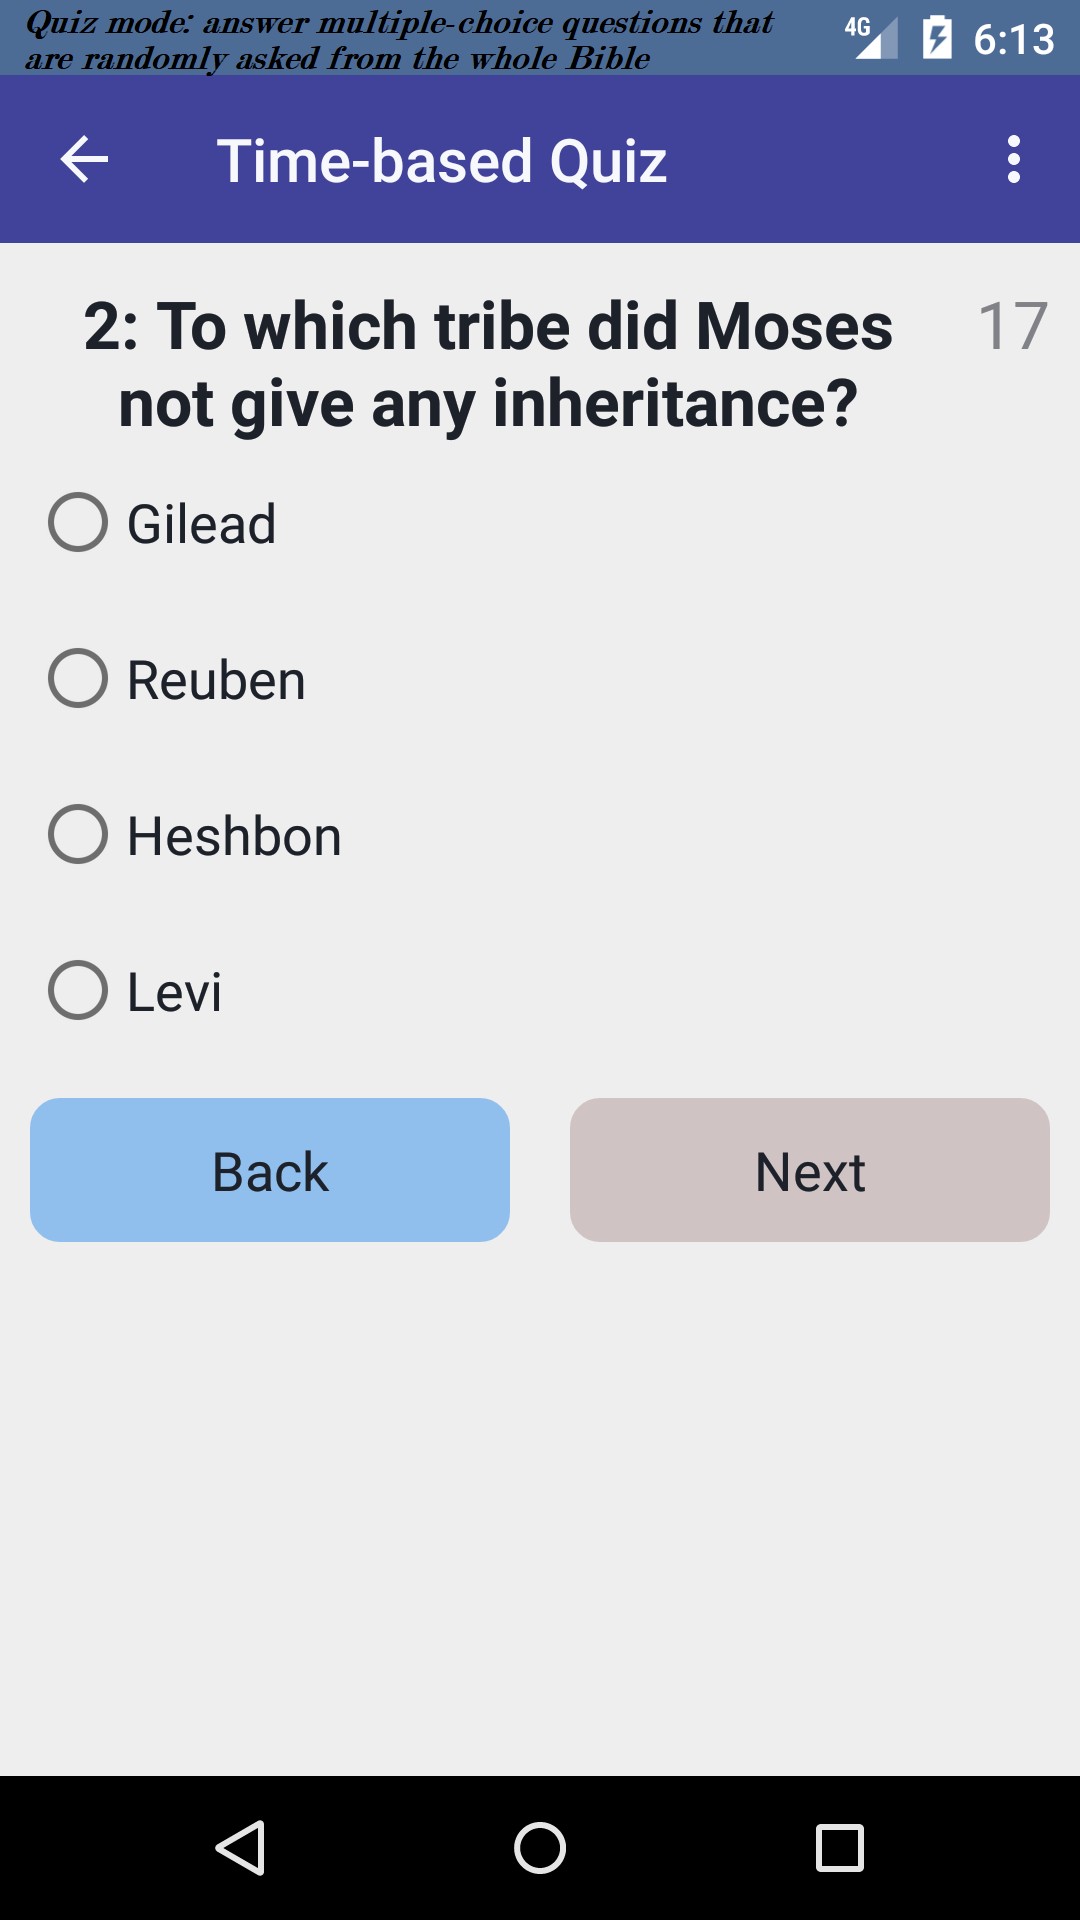Viewport: 1080px width, 1920px height.
Task: Open recent apps square button
Action: (x=840, y=1847)
